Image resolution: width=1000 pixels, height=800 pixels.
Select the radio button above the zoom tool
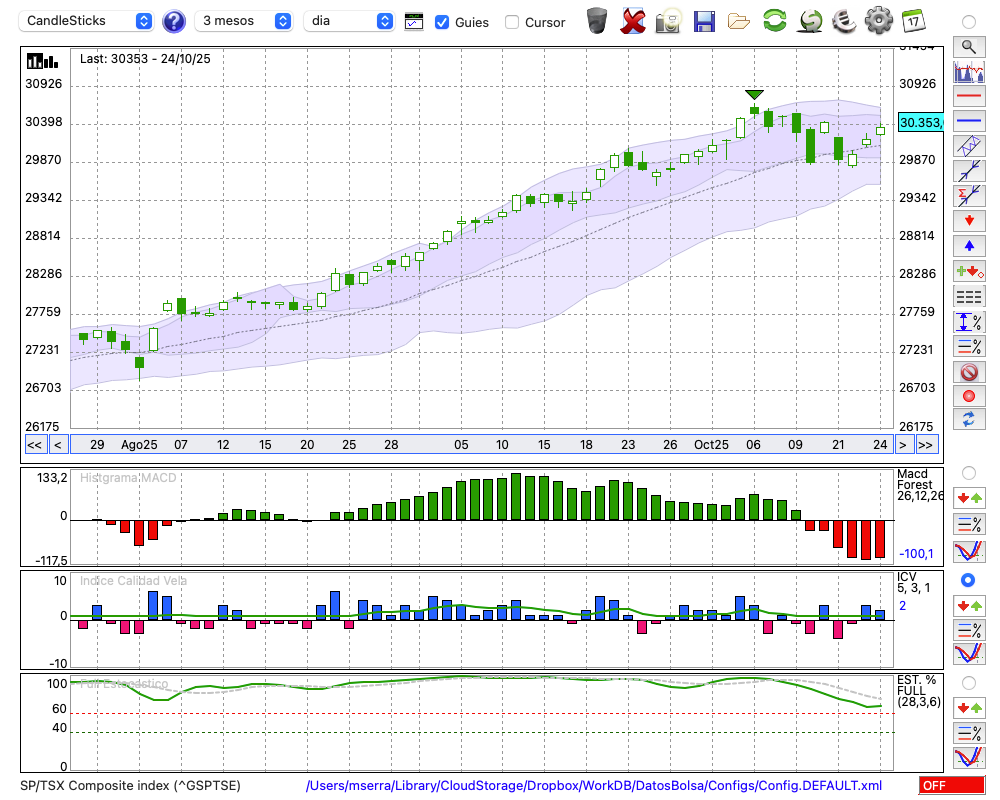(x=969, y=22)
